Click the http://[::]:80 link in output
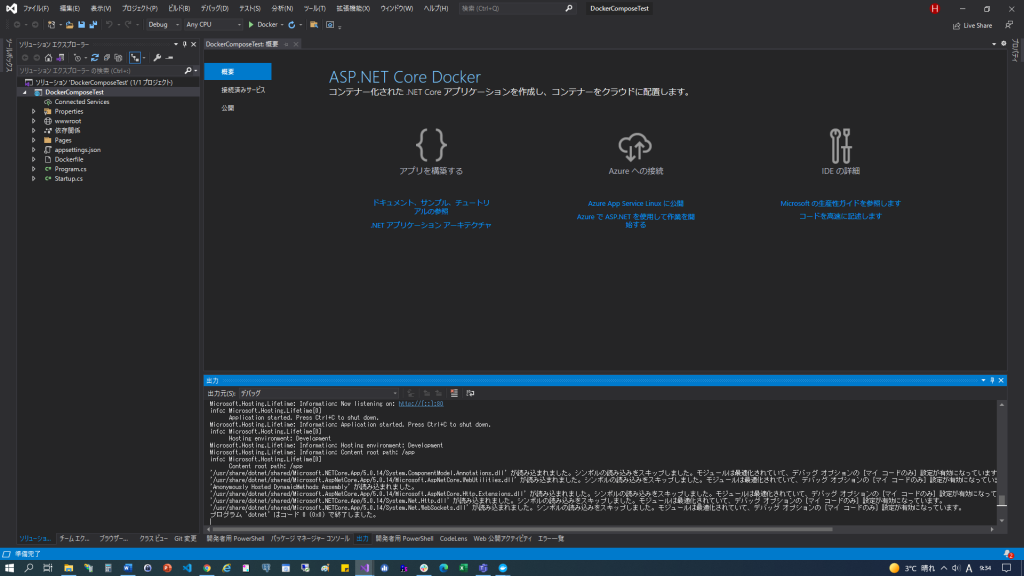The image size is (1024, 576). point(421,404)
